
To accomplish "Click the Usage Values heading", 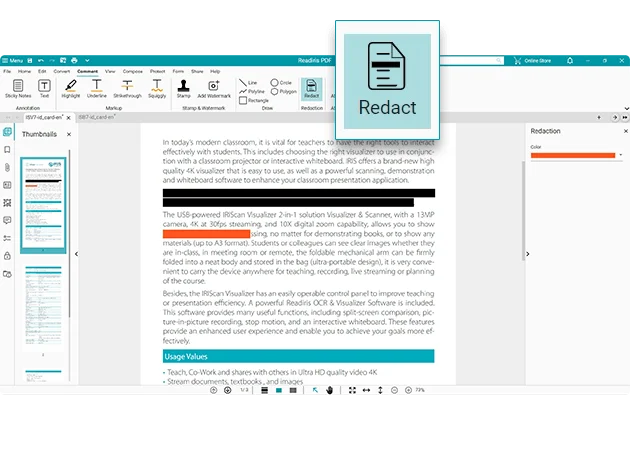I will (298, 356).
